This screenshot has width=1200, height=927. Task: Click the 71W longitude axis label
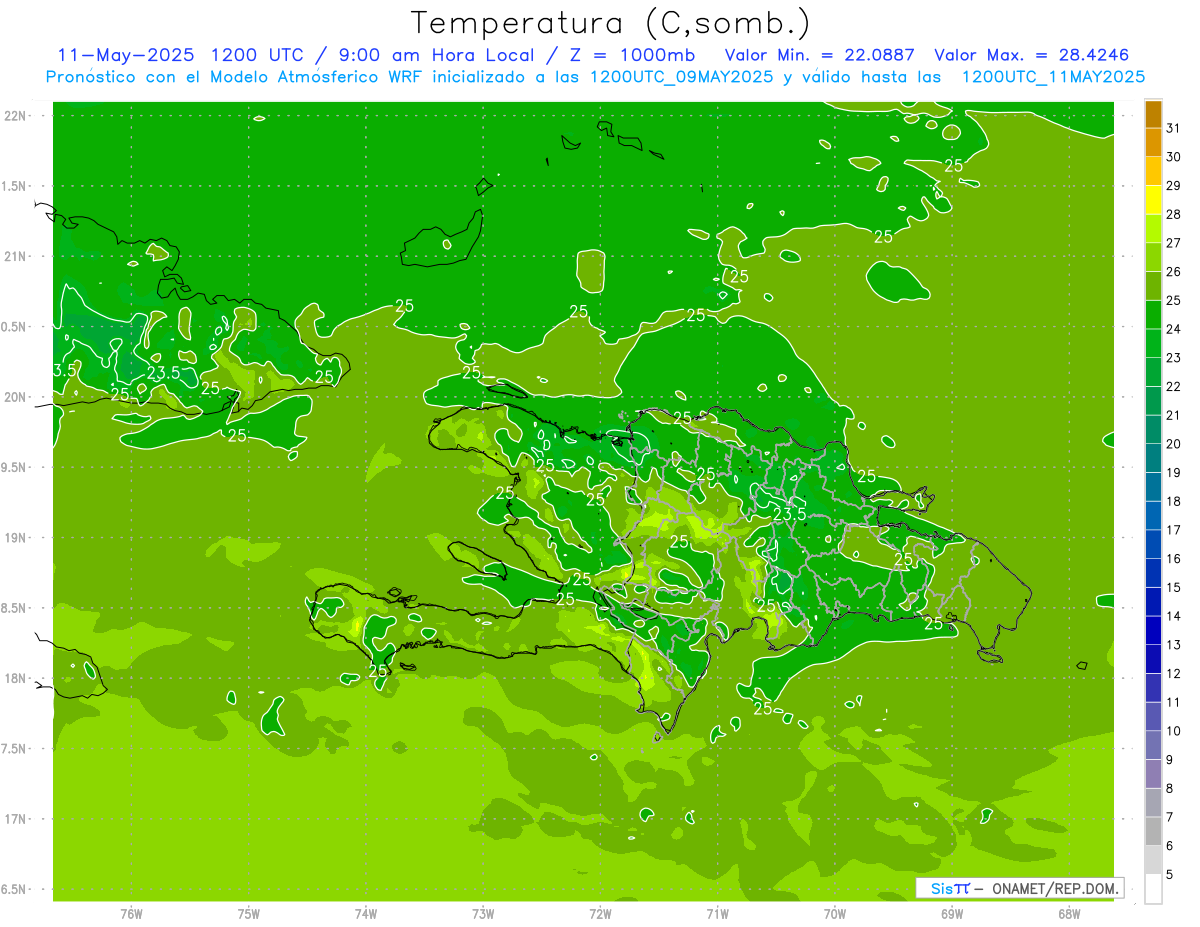tap(717, 913)
